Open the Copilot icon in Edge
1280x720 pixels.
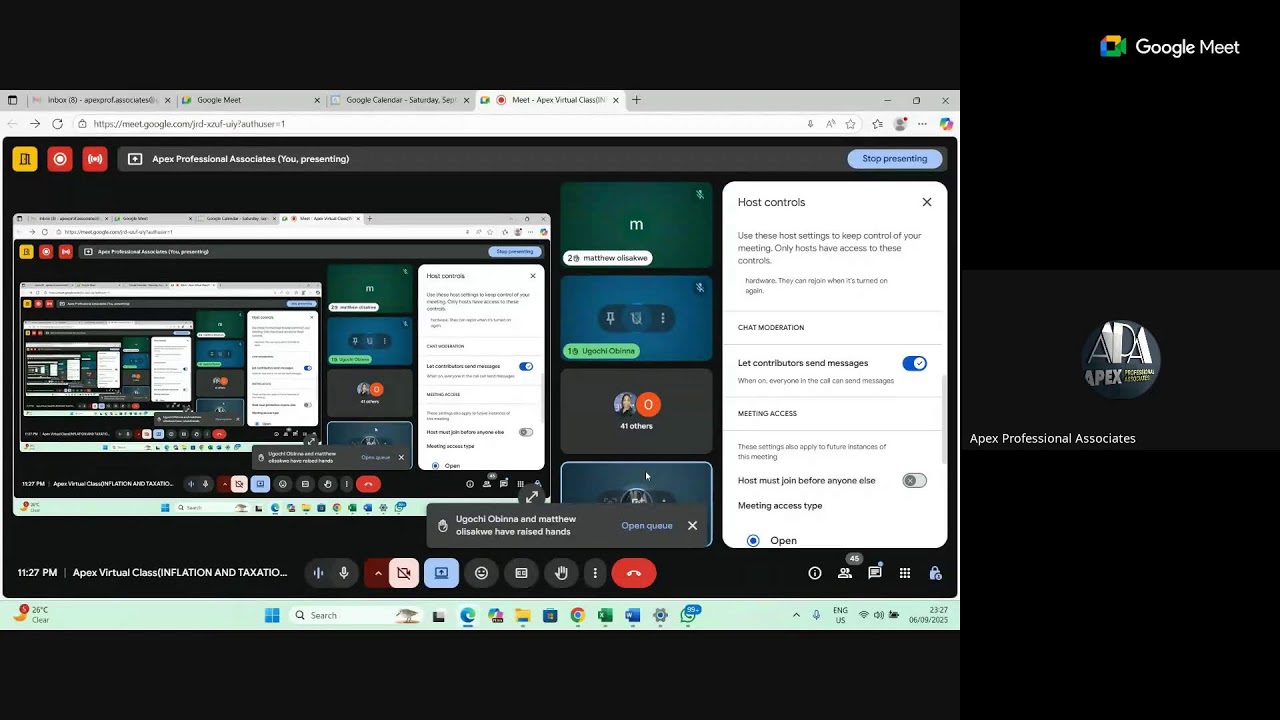point(946,124)
